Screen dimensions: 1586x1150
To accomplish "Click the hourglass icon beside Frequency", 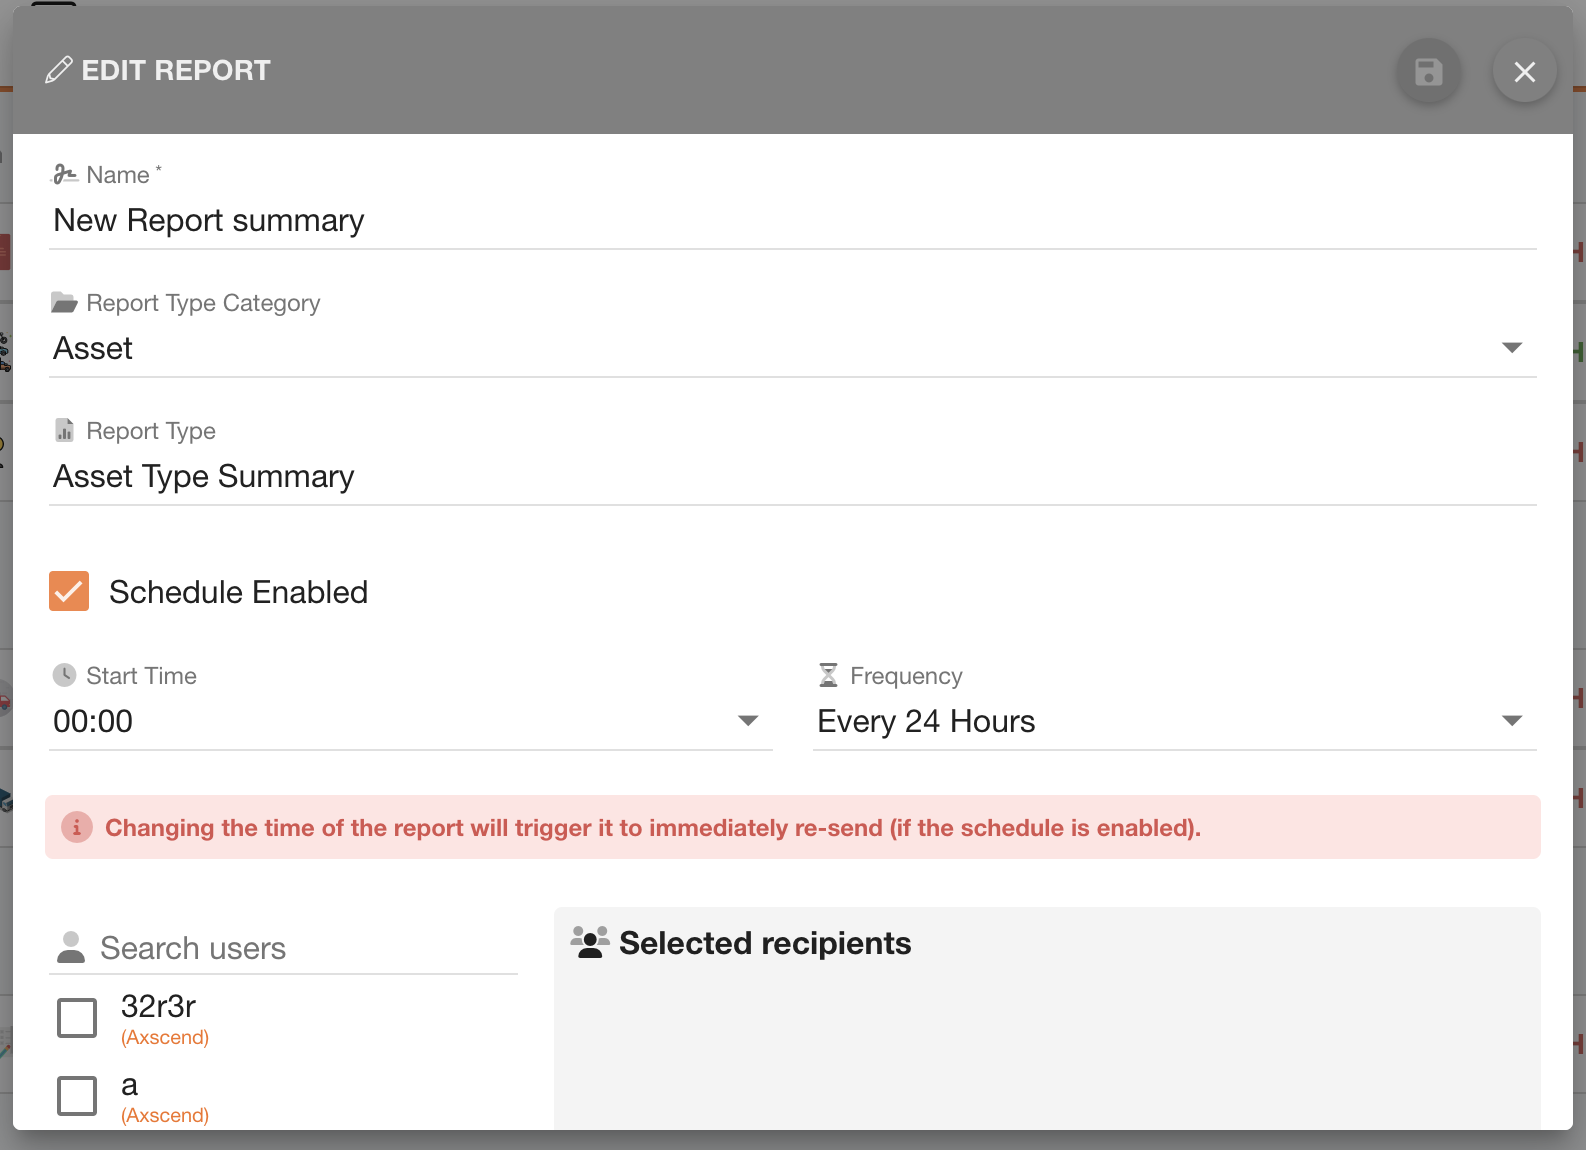I will point(828,674).
